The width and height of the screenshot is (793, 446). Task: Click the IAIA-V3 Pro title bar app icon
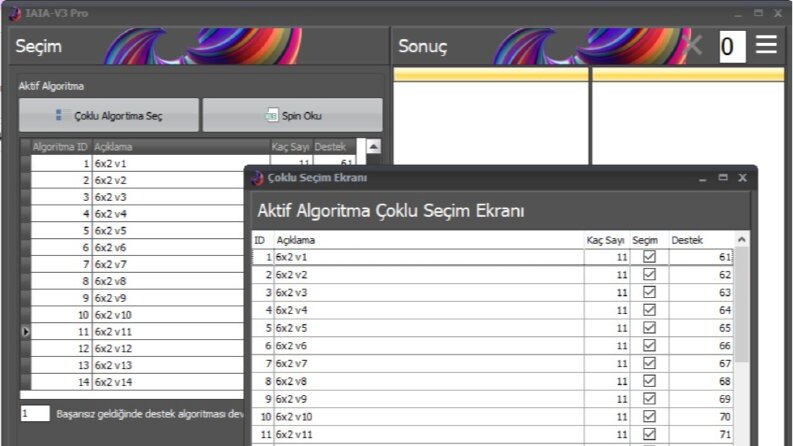(15, 14)
